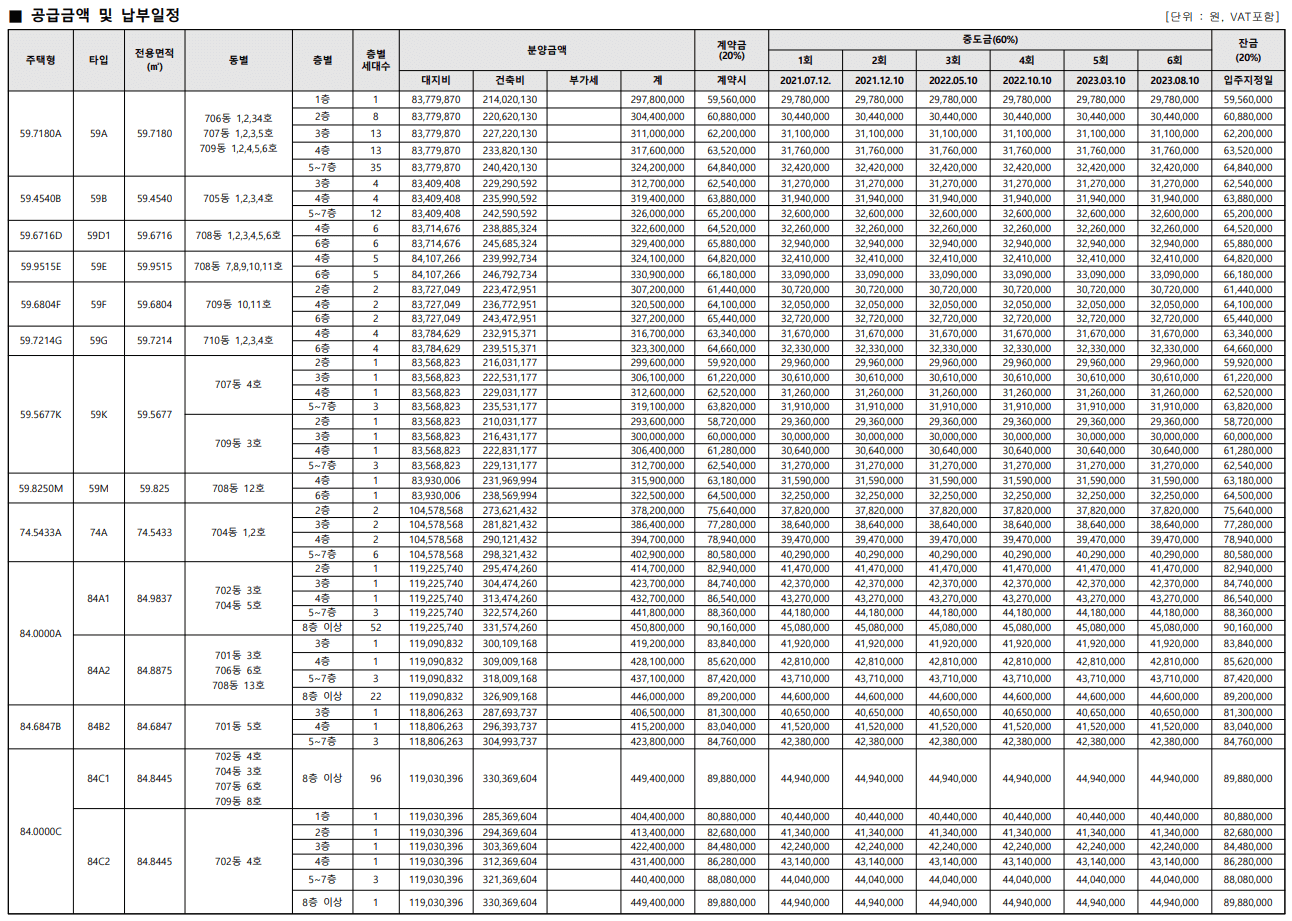This screenshot has height=921, width=1292.
Task: Click housing type cell '74.5433A'
Action: tap(41, 532)
